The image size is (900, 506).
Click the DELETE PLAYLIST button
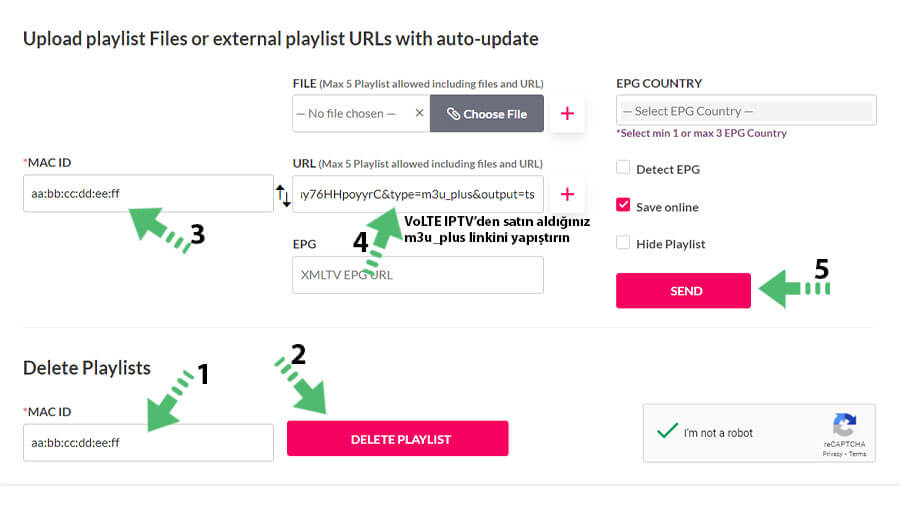pos(398,439)
